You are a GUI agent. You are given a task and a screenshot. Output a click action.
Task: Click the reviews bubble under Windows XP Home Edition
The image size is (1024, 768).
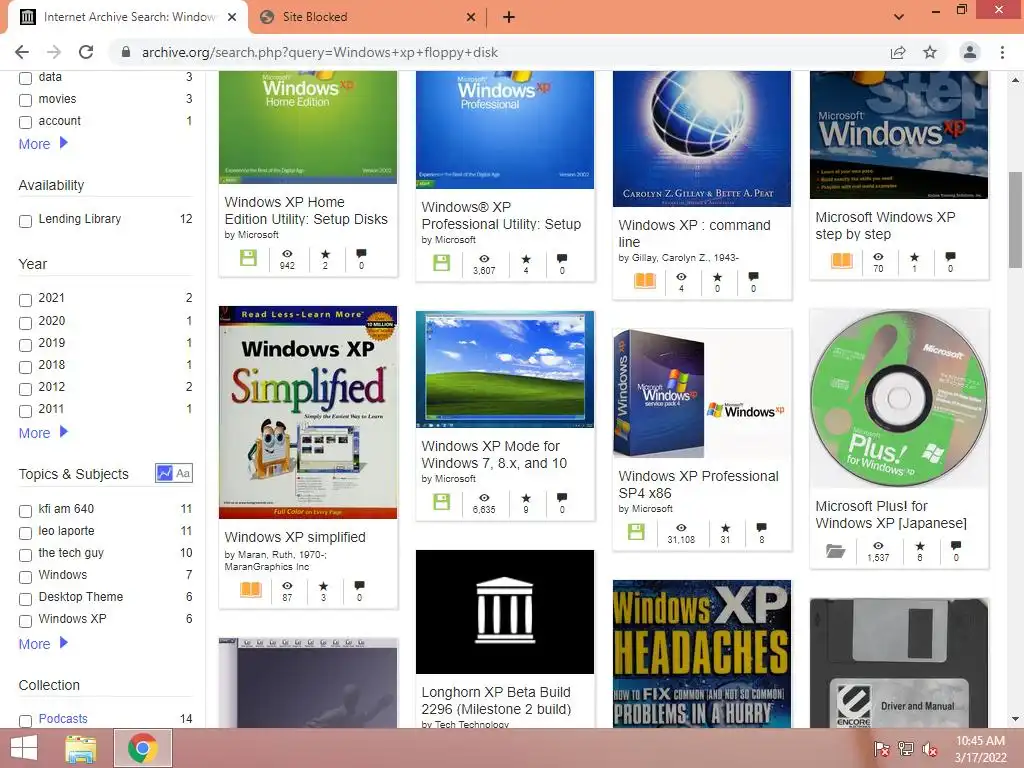pyautogui.click(x=361, y=253)
